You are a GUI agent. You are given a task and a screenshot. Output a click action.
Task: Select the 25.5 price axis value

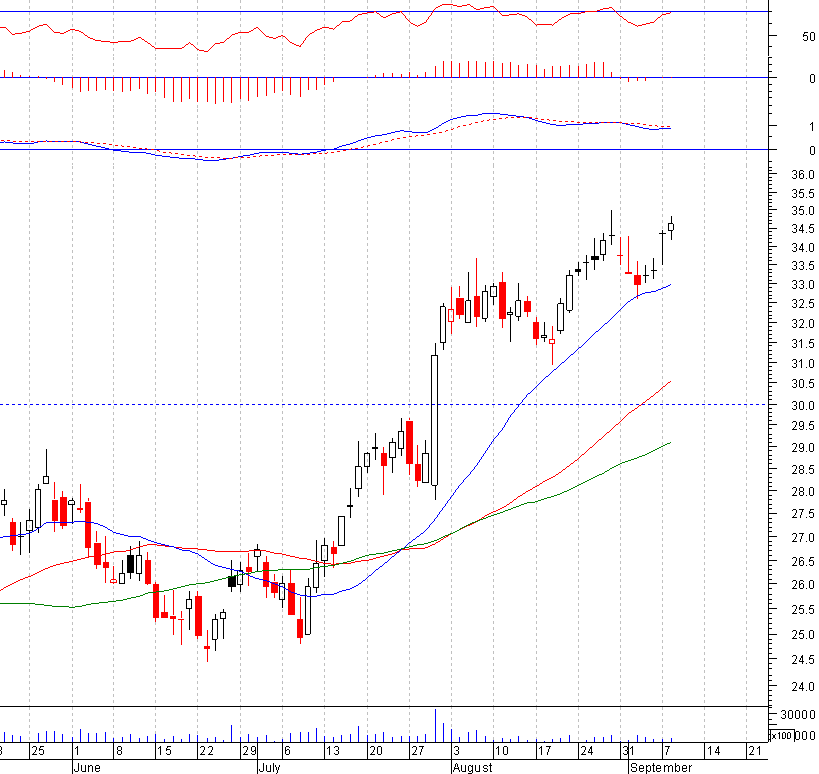[x=803, y=610]
